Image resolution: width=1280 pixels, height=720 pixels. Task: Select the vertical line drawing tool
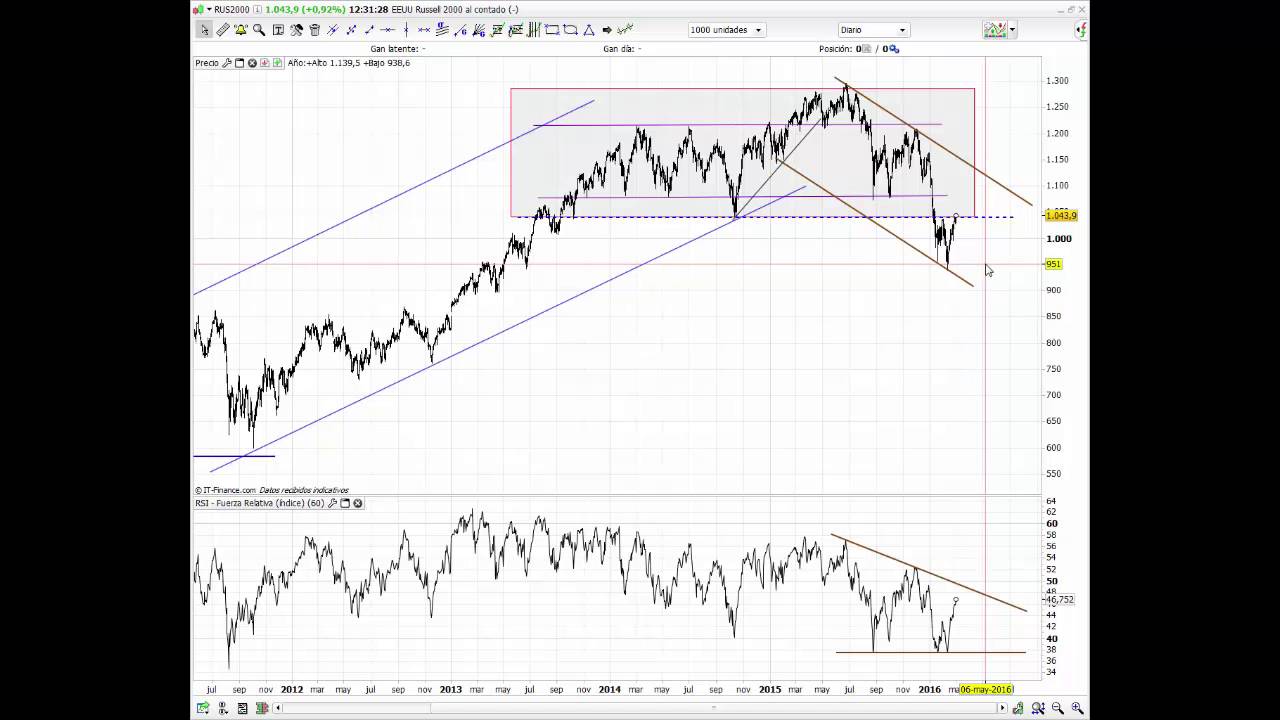click(x=406, y=30)
